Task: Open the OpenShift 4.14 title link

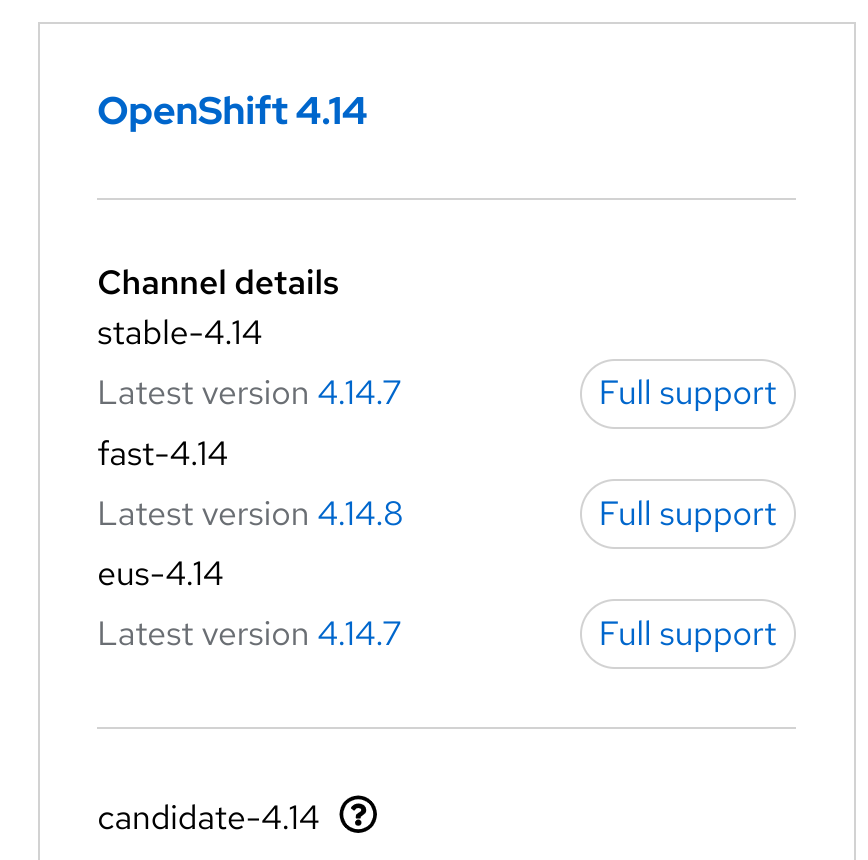Action: [232, 111]
